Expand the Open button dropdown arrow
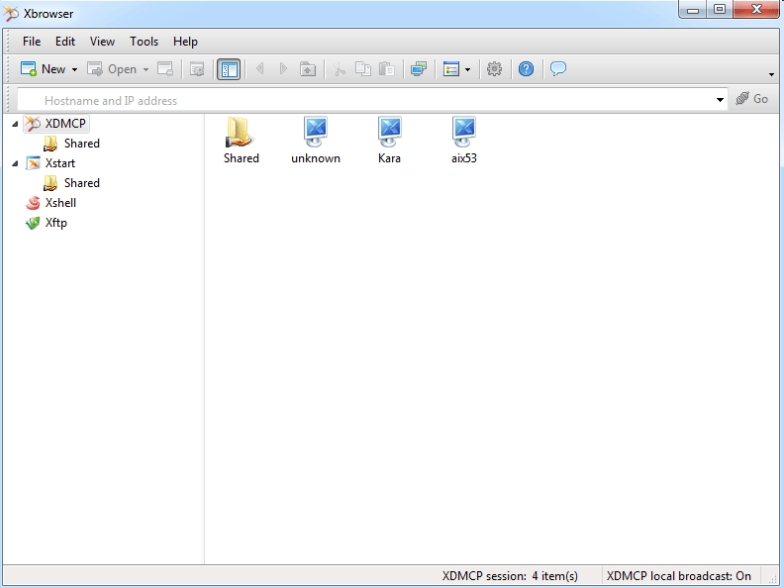The width and height of the screenshot is (784, 588). click(146, 70)
